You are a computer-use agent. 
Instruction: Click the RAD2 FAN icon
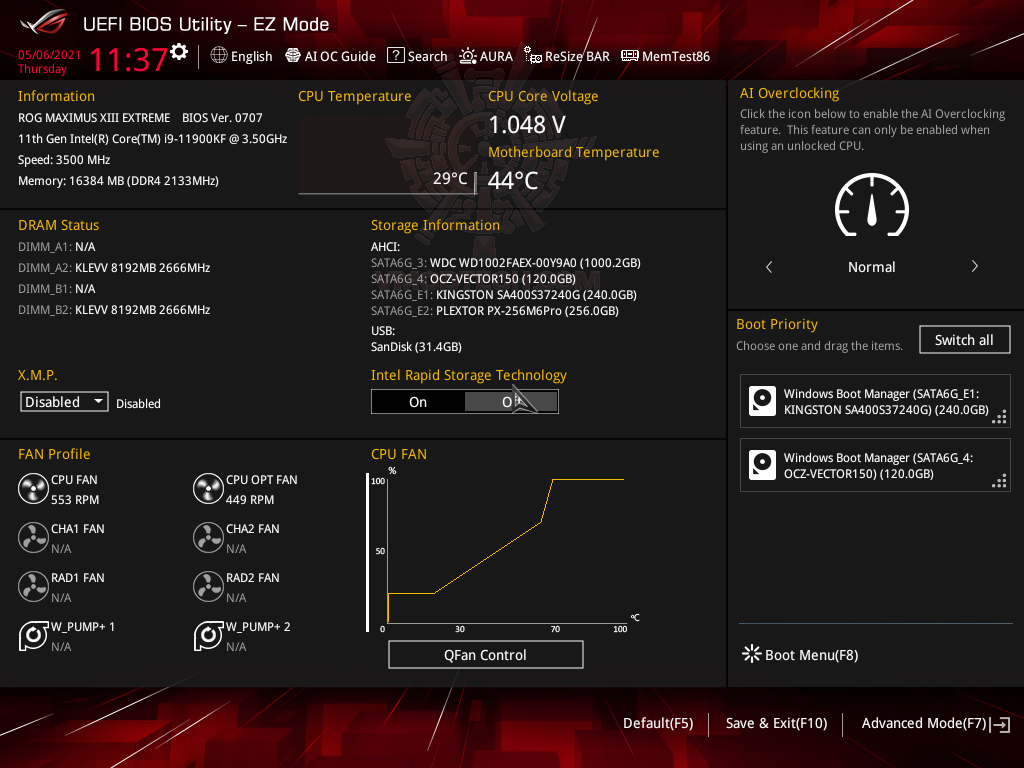[x=208, y=587]
